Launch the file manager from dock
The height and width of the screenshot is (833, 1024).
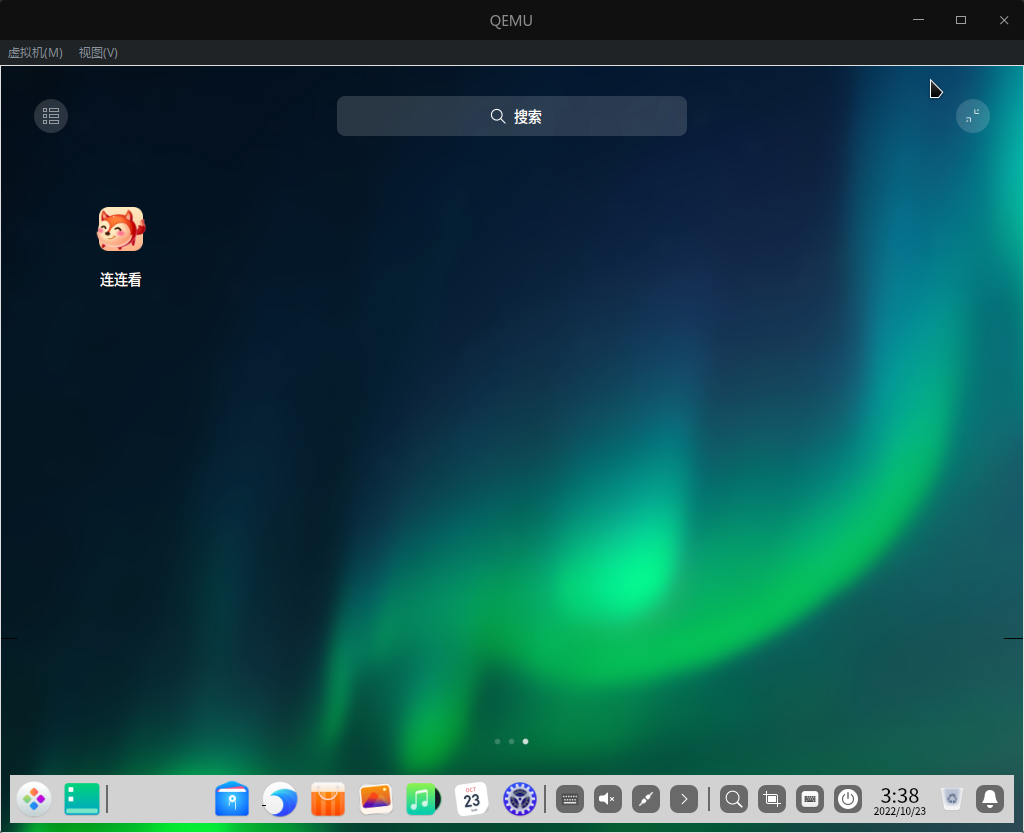tap(232, 798)
